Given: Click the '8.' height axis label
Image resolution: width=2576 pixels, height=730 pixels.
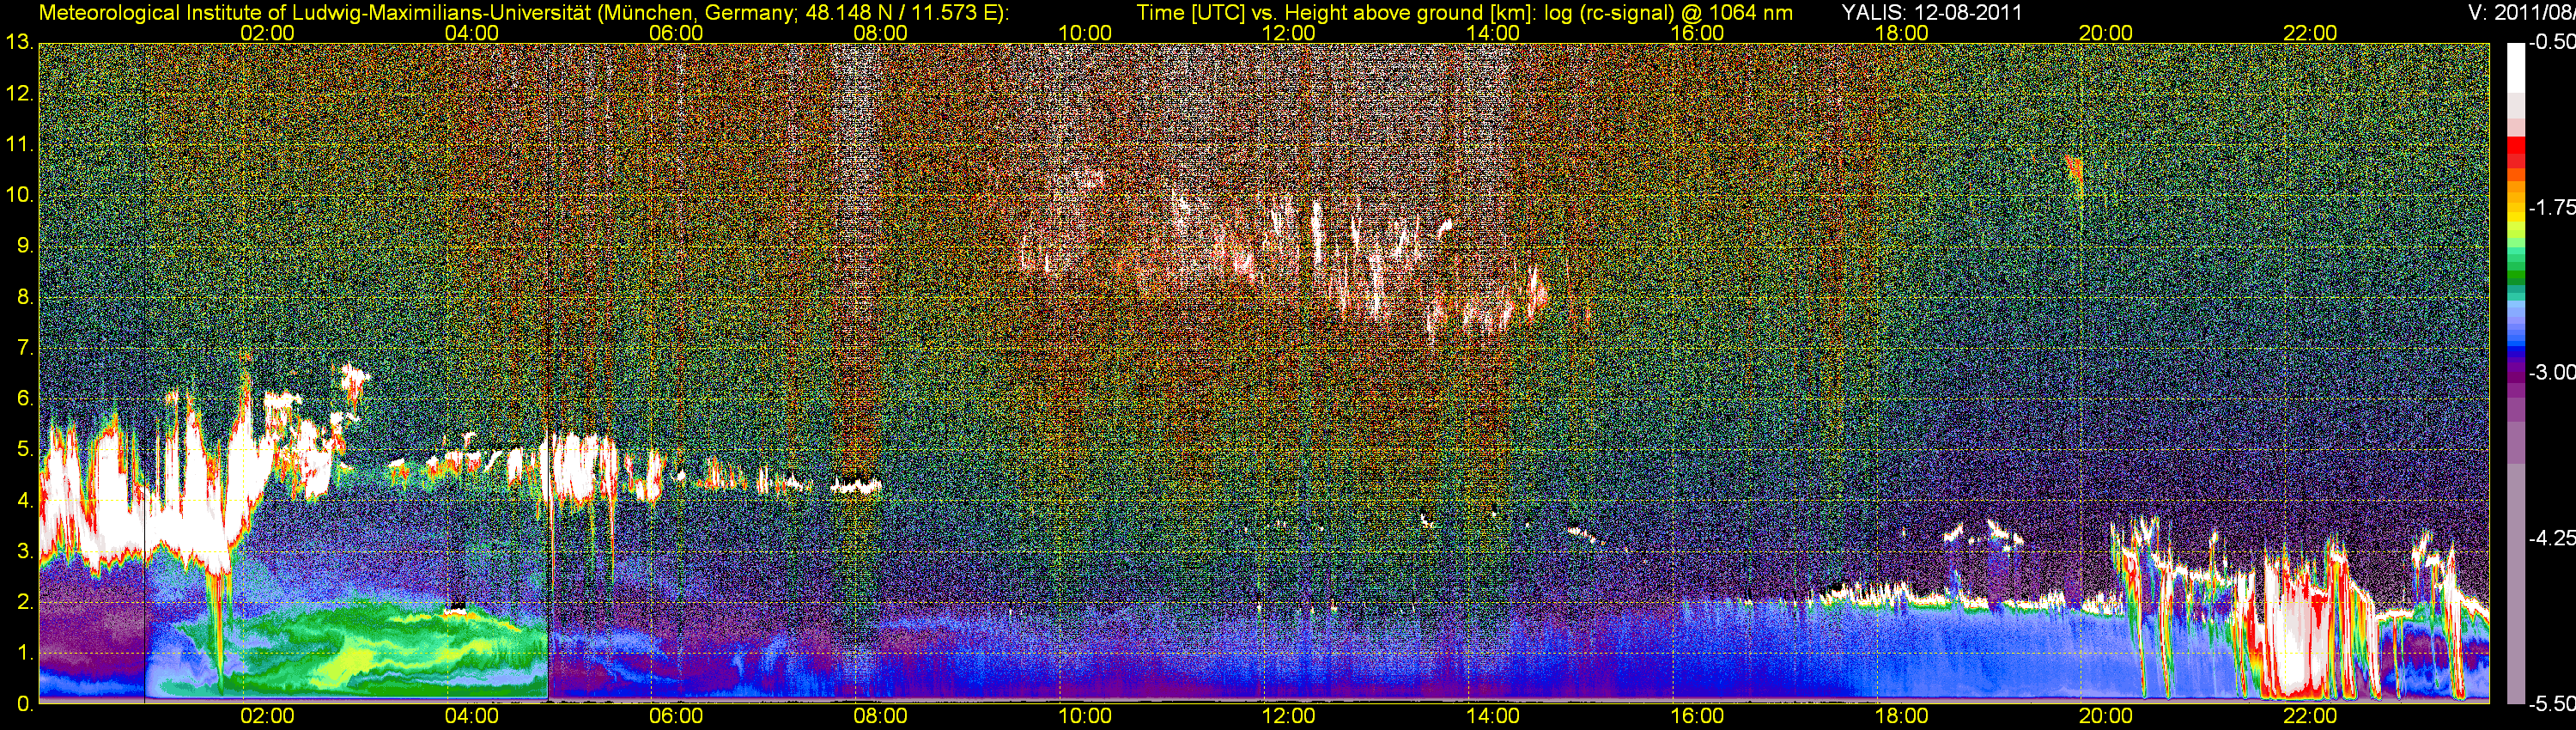Looking at the screenshot, I should [x=25, y=297].
